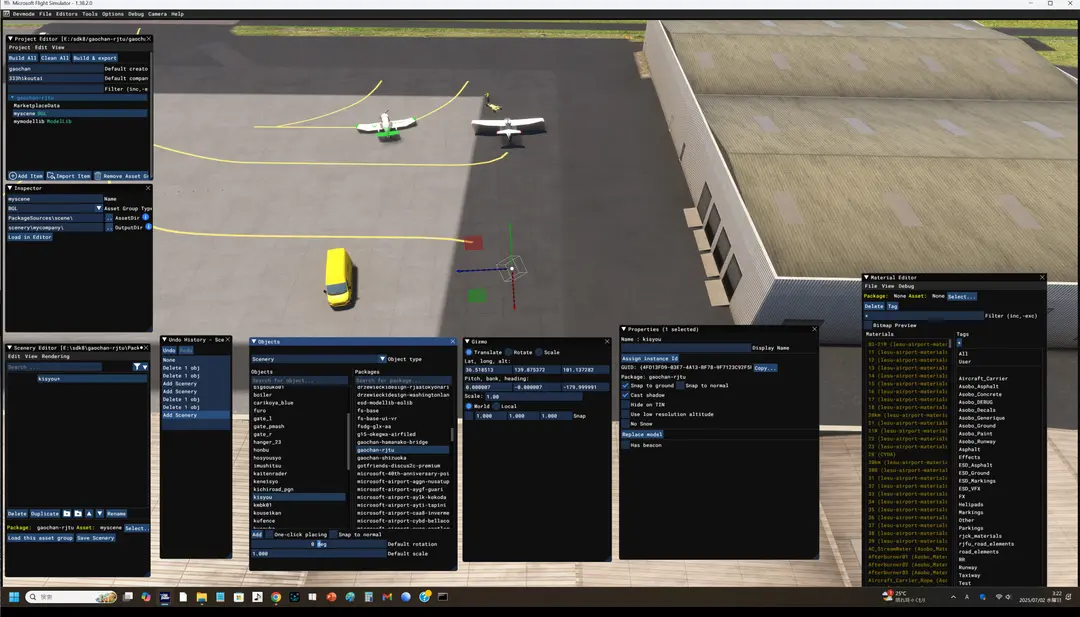Enable the Has beacon checkbox

coord(625,445)
